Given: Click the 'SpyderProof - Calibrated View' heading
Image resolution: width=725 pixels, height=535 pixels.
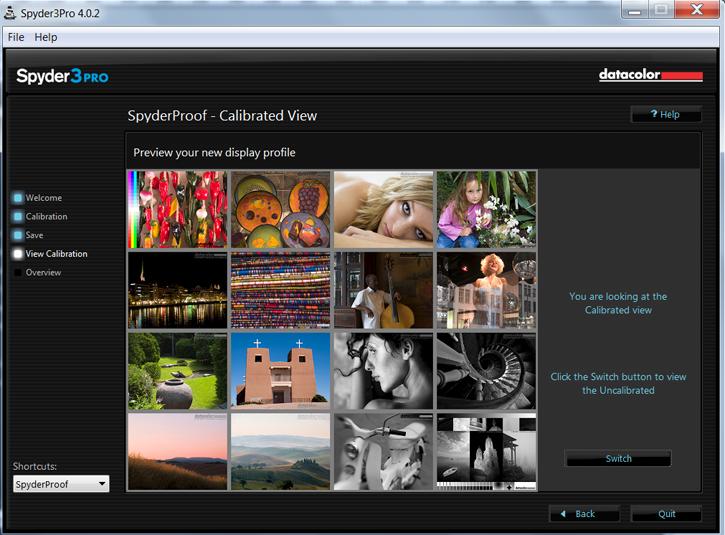Looking at the screenshot, I should pyautogui.click(x=222, y=115).
